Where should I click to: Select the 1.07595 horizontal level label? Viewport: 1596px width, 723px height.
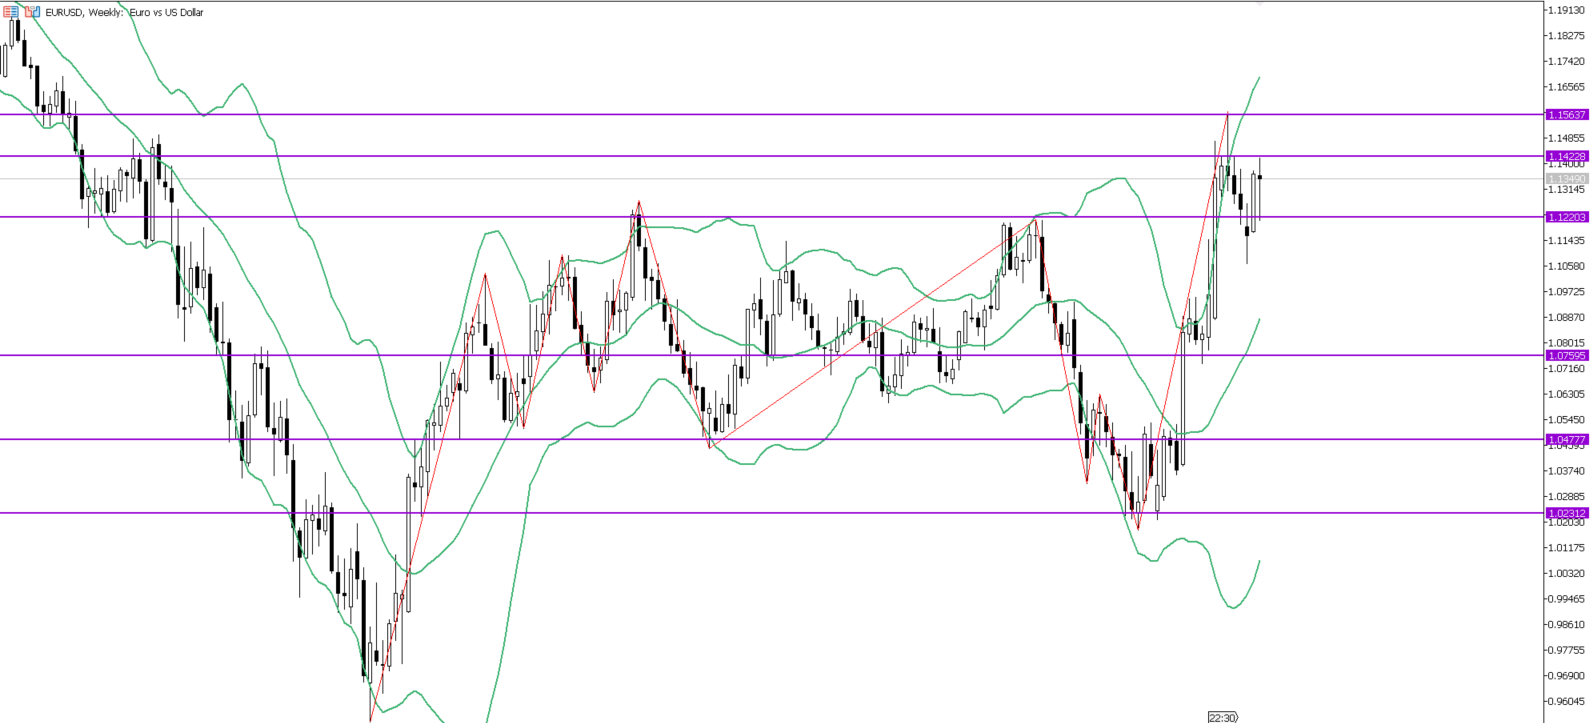click(x=1567, y=355)
